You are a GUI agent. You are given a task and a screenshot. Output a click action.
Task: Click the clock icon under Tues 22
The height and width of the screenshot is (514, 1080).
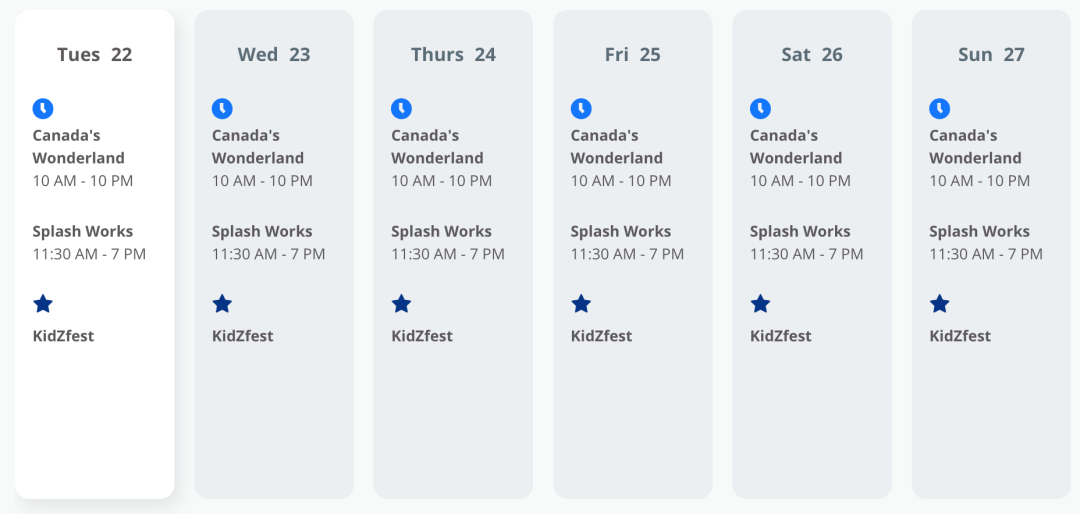pyautogui.click(x=43, y=109)
